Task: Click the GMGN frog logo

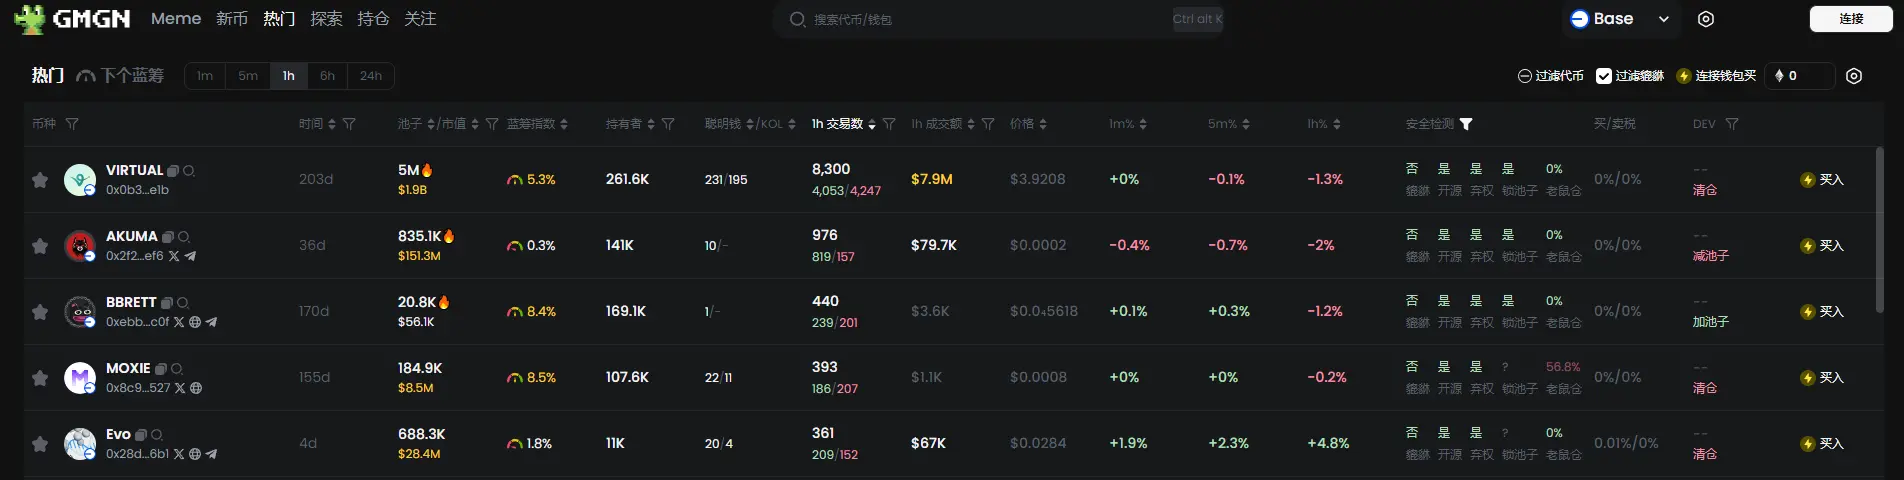Action: point(30,19)
